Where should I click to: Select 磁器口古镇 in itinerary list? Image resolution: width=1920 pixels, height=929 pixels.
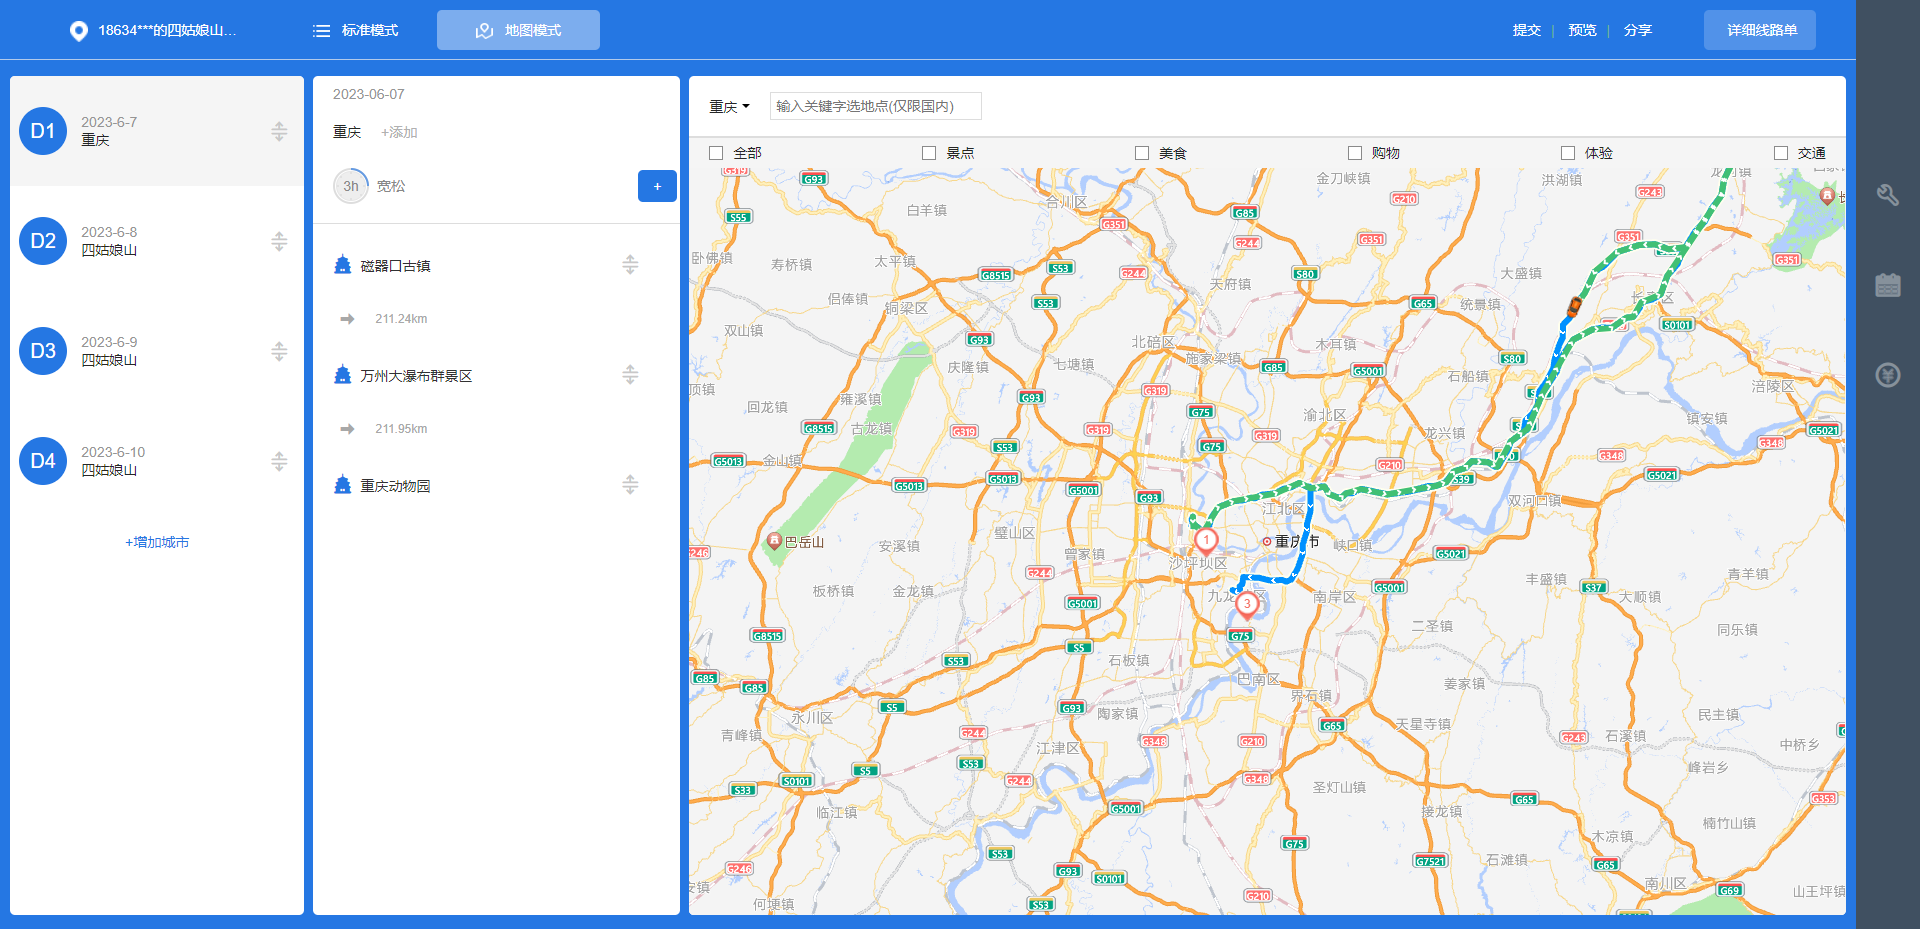click(x=395, y=266)
